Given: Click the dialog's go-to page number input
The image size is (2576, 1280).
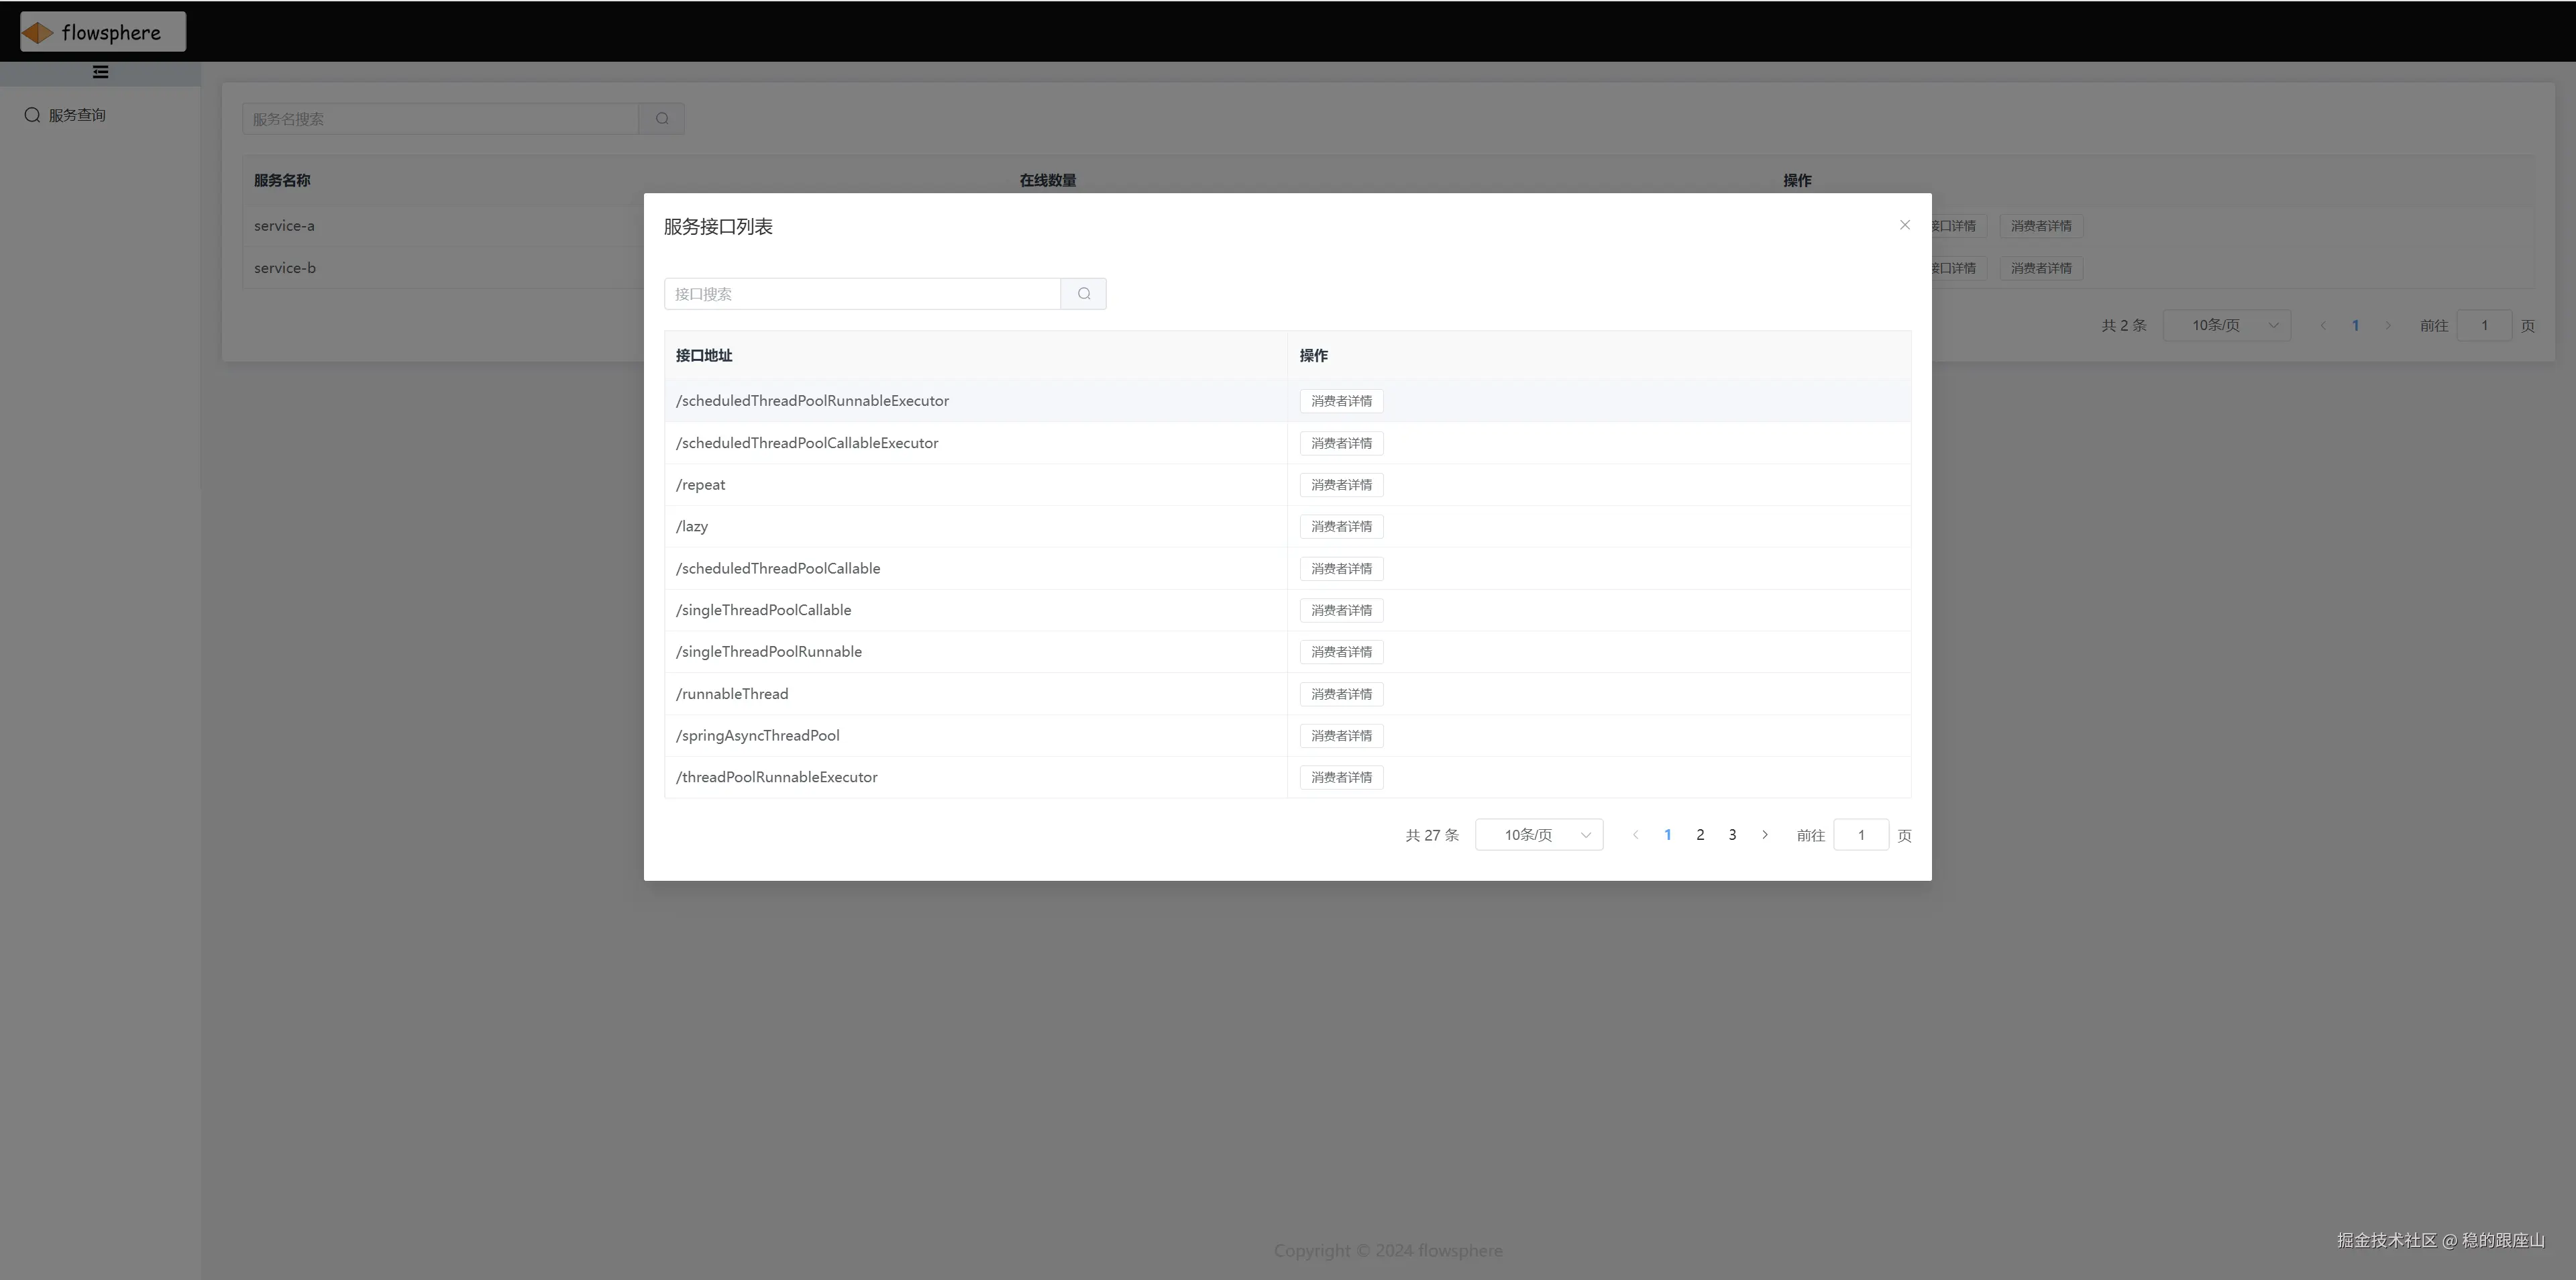Looking at the screenshot, I should 1860,835.
